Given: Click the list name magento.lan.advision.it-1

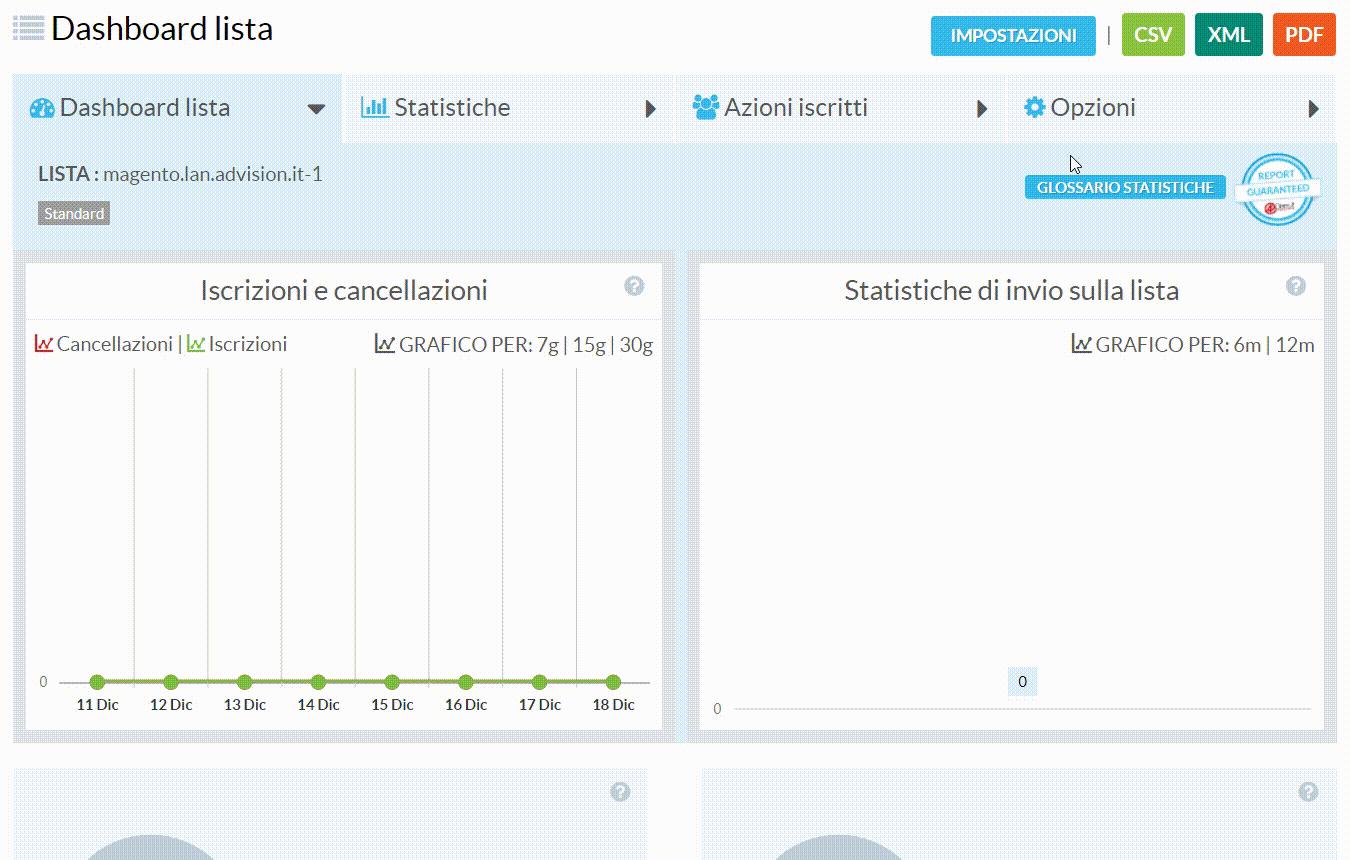Looking at the screenshot, I should [x=212, y=174].
